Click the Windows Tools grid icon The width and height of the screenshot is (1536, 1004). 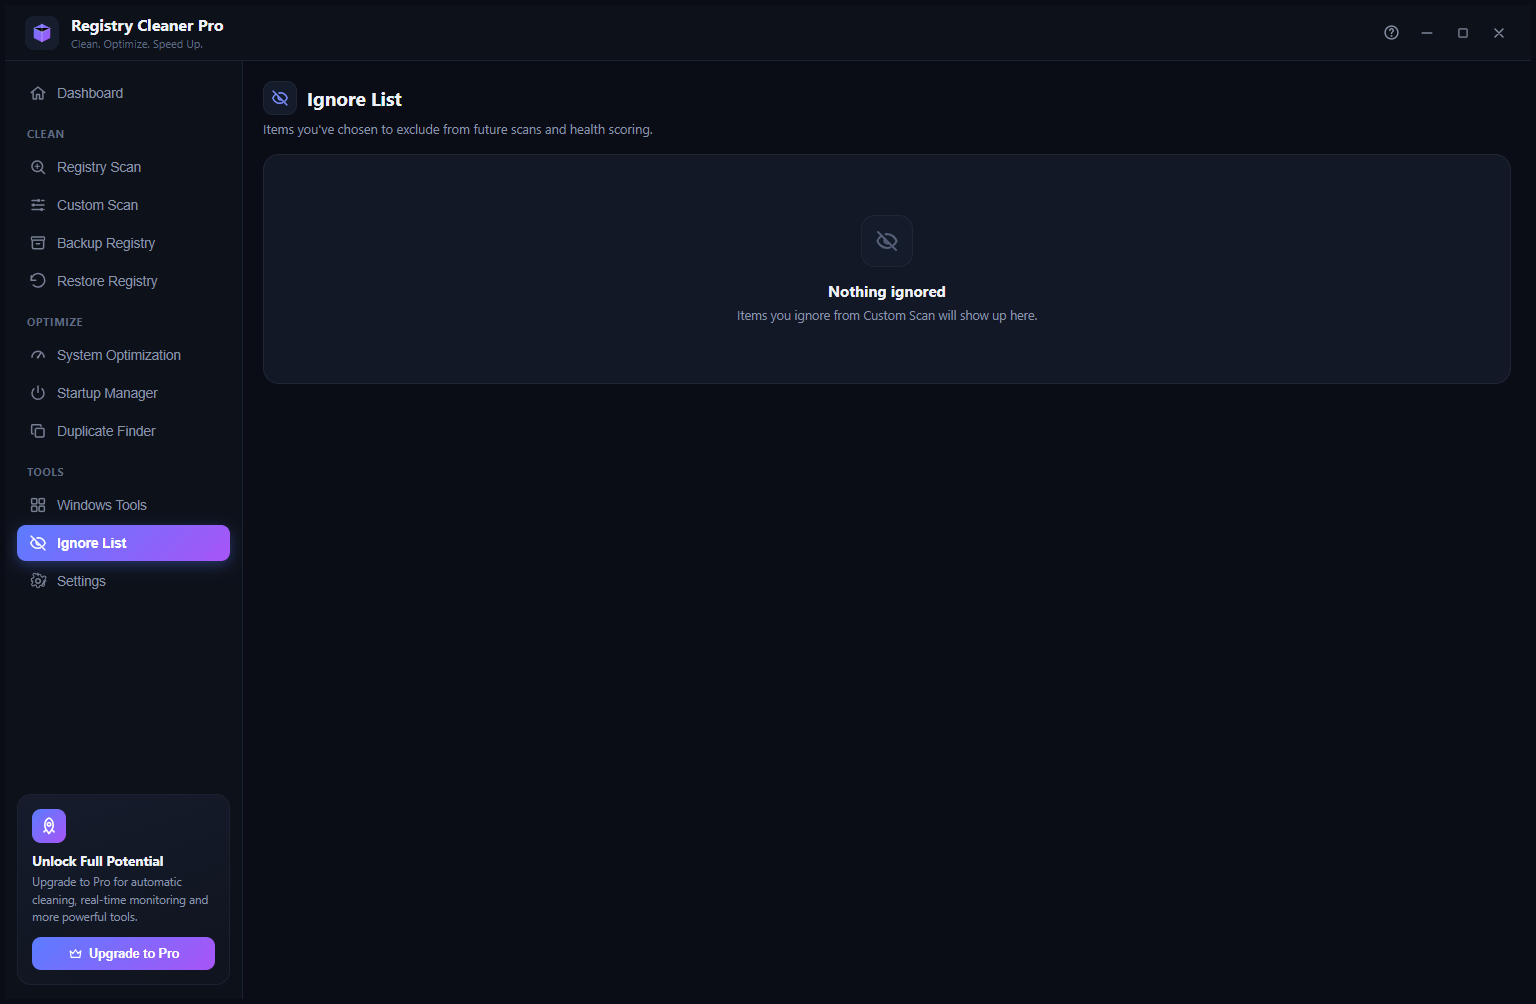pos(38,505)
